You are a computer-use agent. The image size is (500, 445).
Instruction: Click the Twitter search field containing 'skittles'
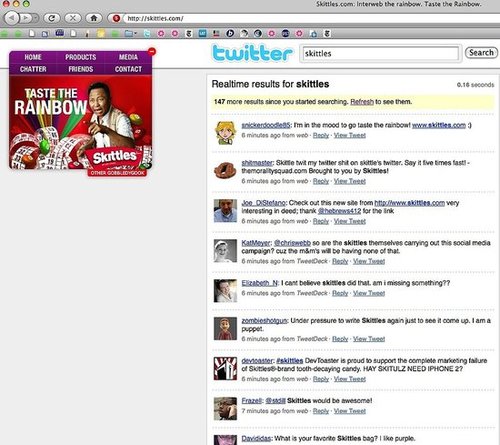click(x=380, y=53)
